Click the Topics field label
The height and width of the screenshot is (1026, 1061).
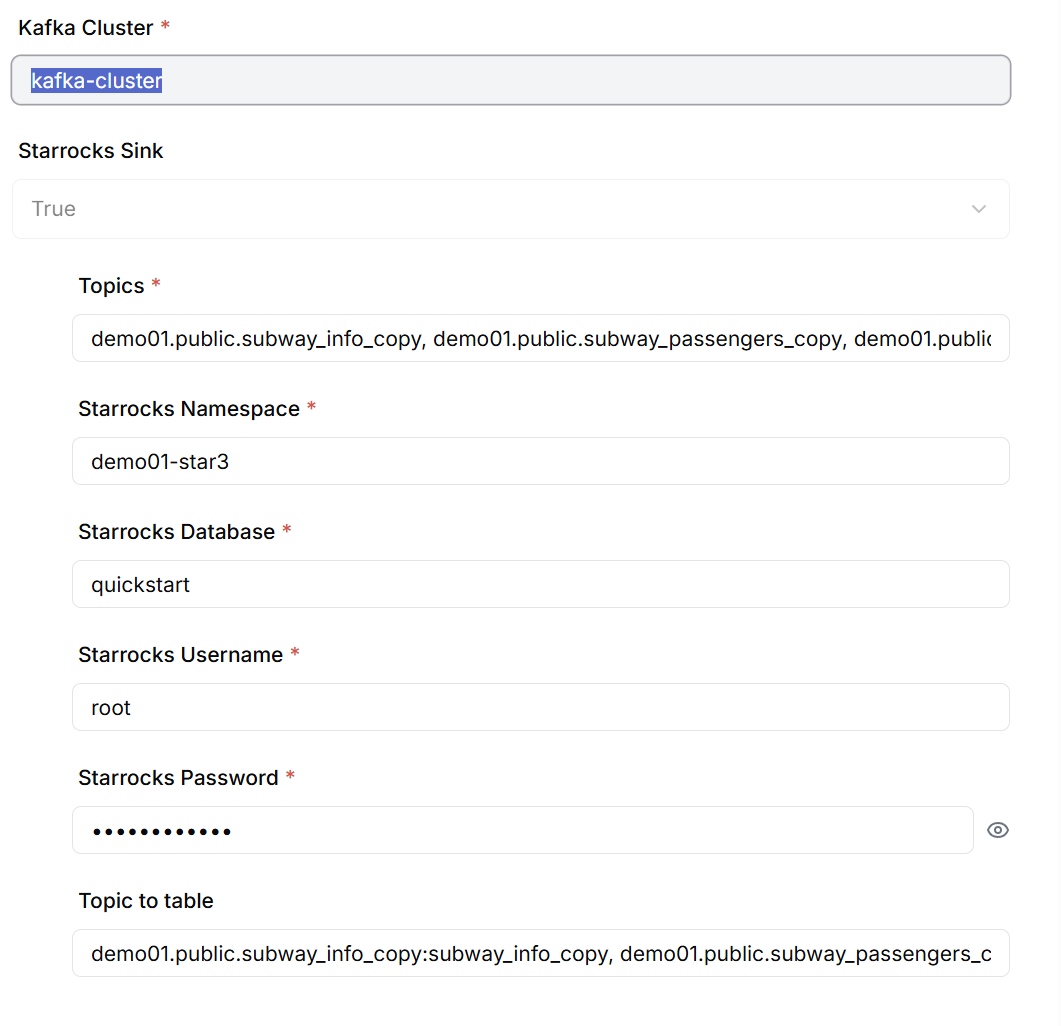pos(111,286)
